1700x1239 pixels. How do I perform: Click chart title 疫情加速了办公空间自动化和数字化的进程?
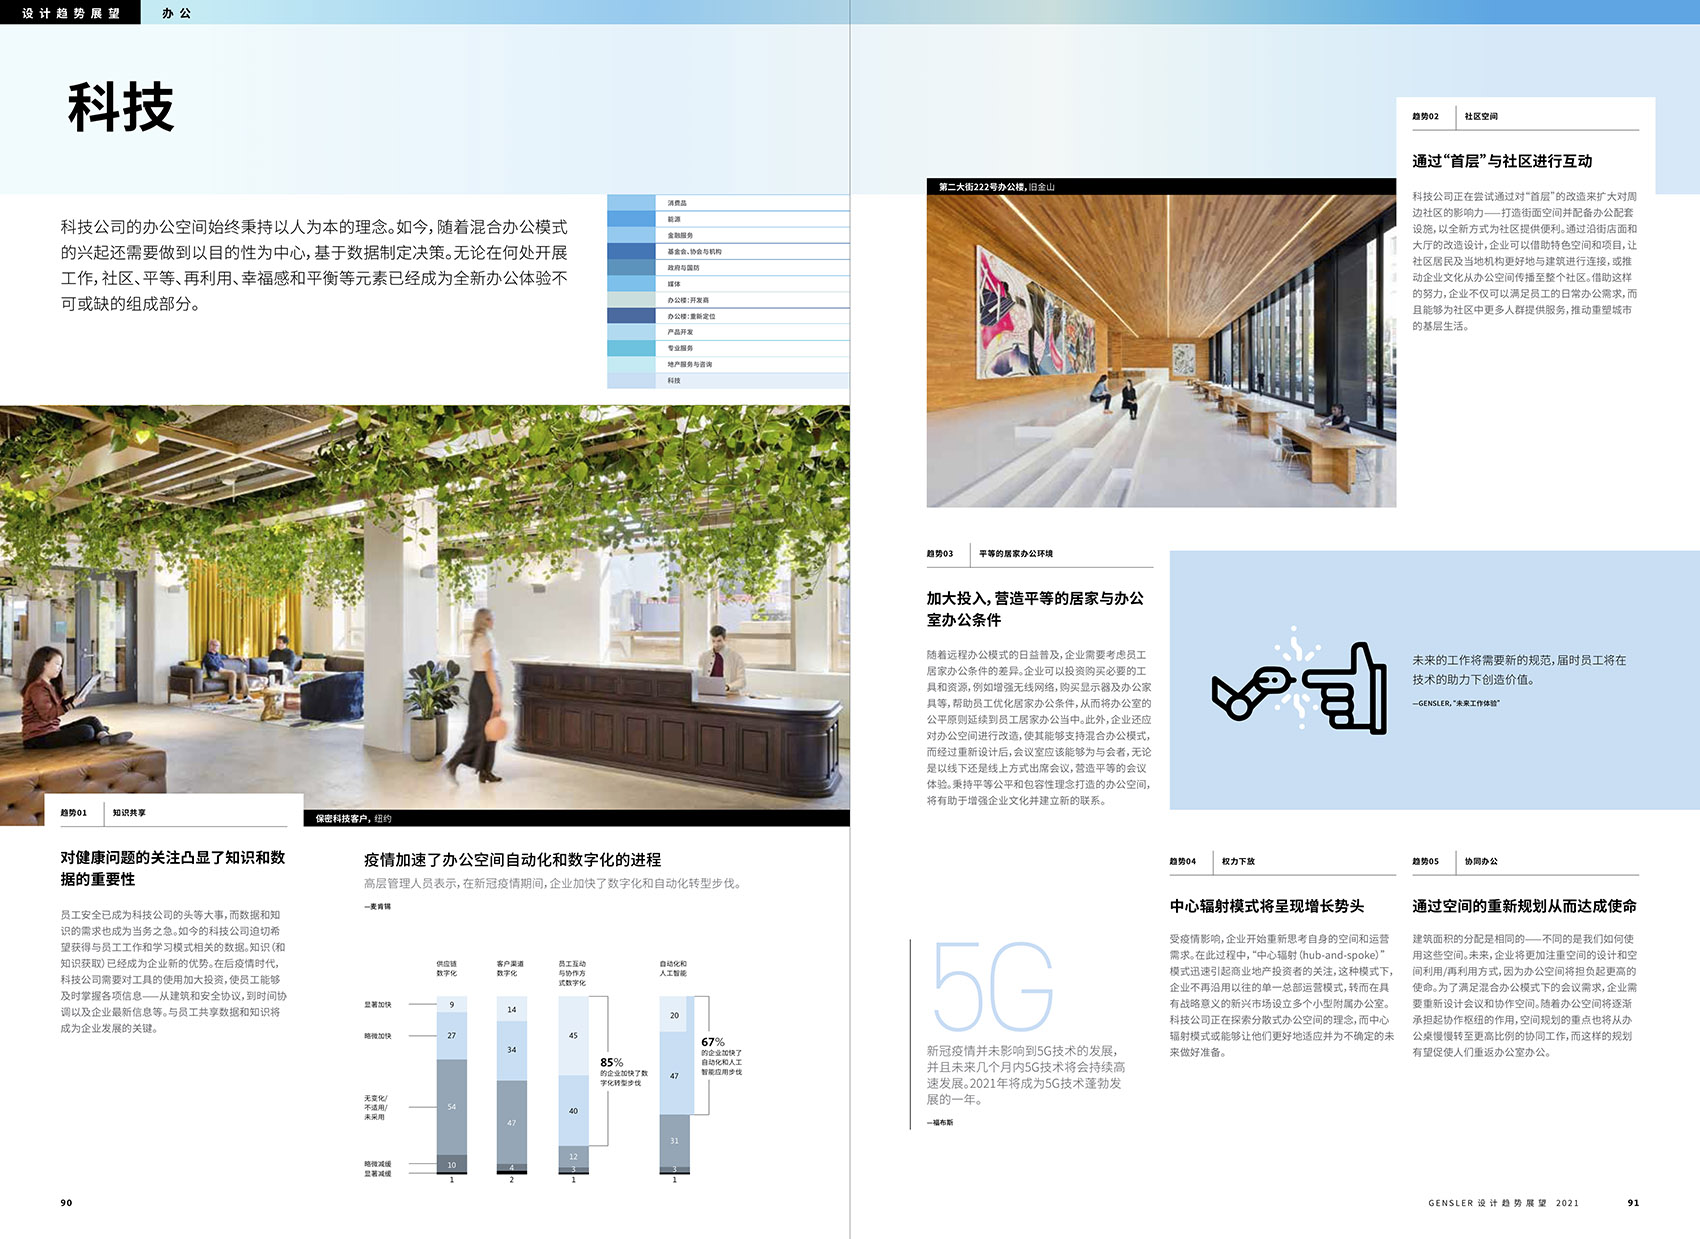tap(512, 859)
